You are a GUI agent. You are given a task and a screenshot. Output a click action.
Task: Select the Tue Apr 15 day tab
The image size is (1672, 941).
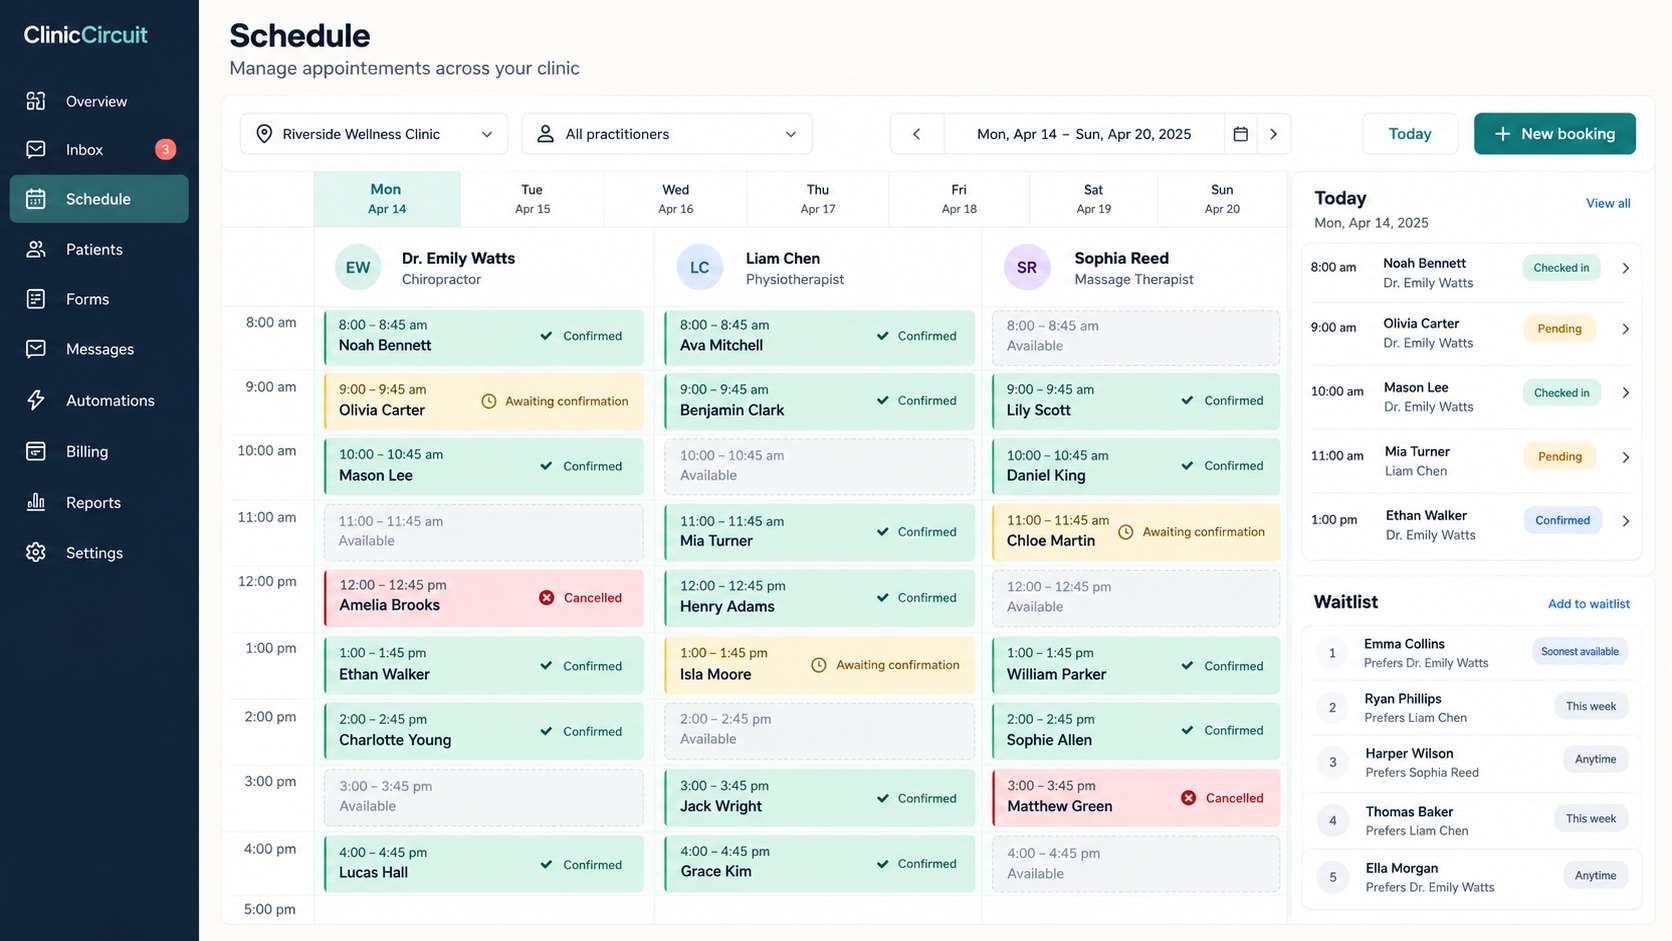pos(532,199)
